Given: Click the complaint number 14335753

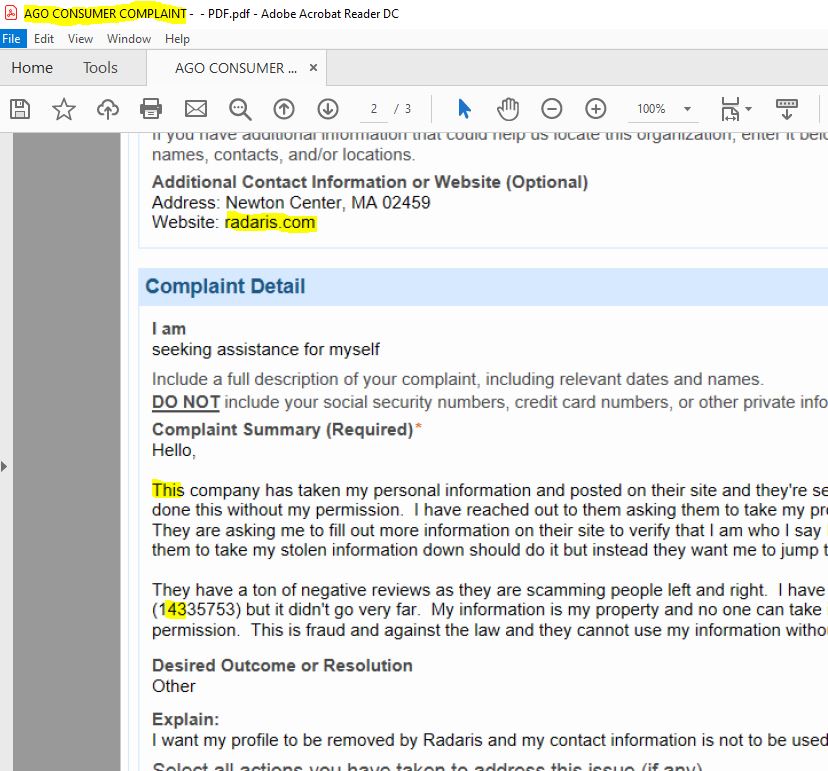Looking at the screenshot, I should (196, 609).
